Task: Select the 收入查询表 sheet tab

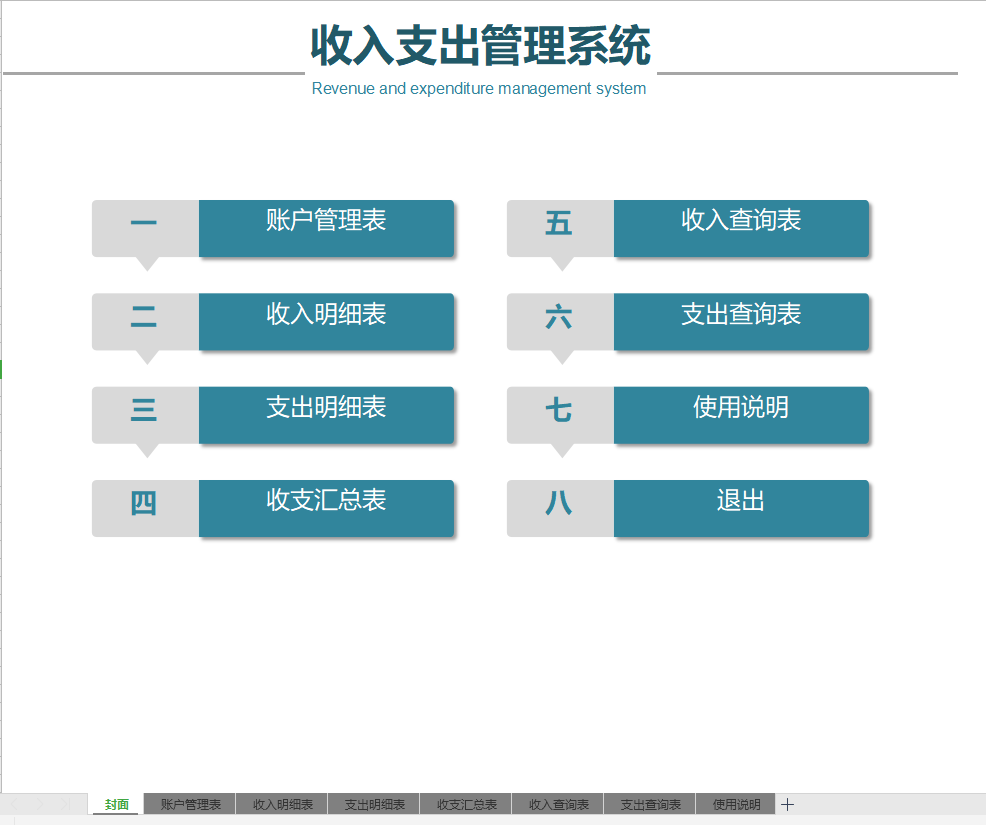Action: 557,803
